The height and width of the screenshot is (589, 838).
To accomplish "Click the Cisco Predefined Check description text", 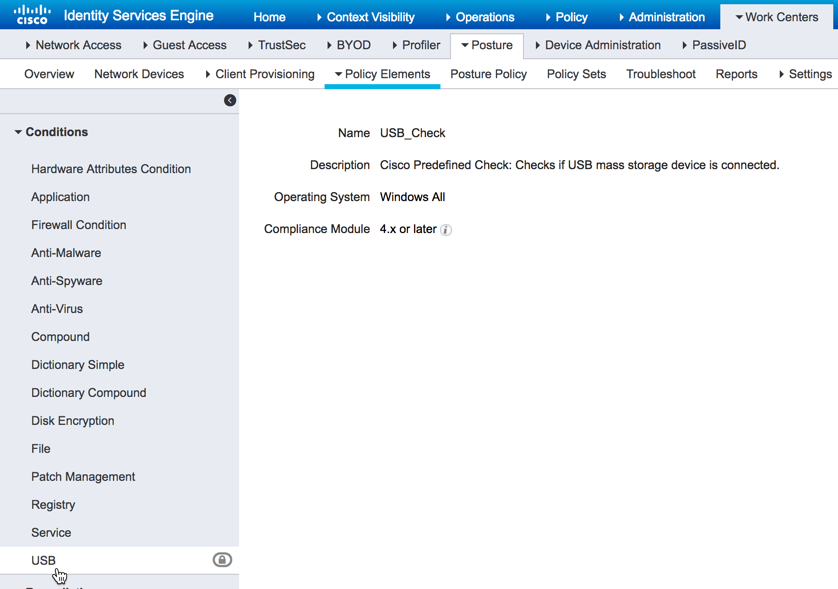I will tap(579, 165).
